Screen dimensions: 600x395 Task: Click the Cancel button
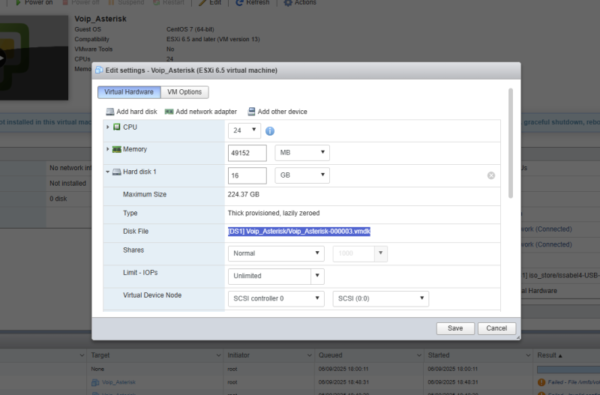coord(497,328)
